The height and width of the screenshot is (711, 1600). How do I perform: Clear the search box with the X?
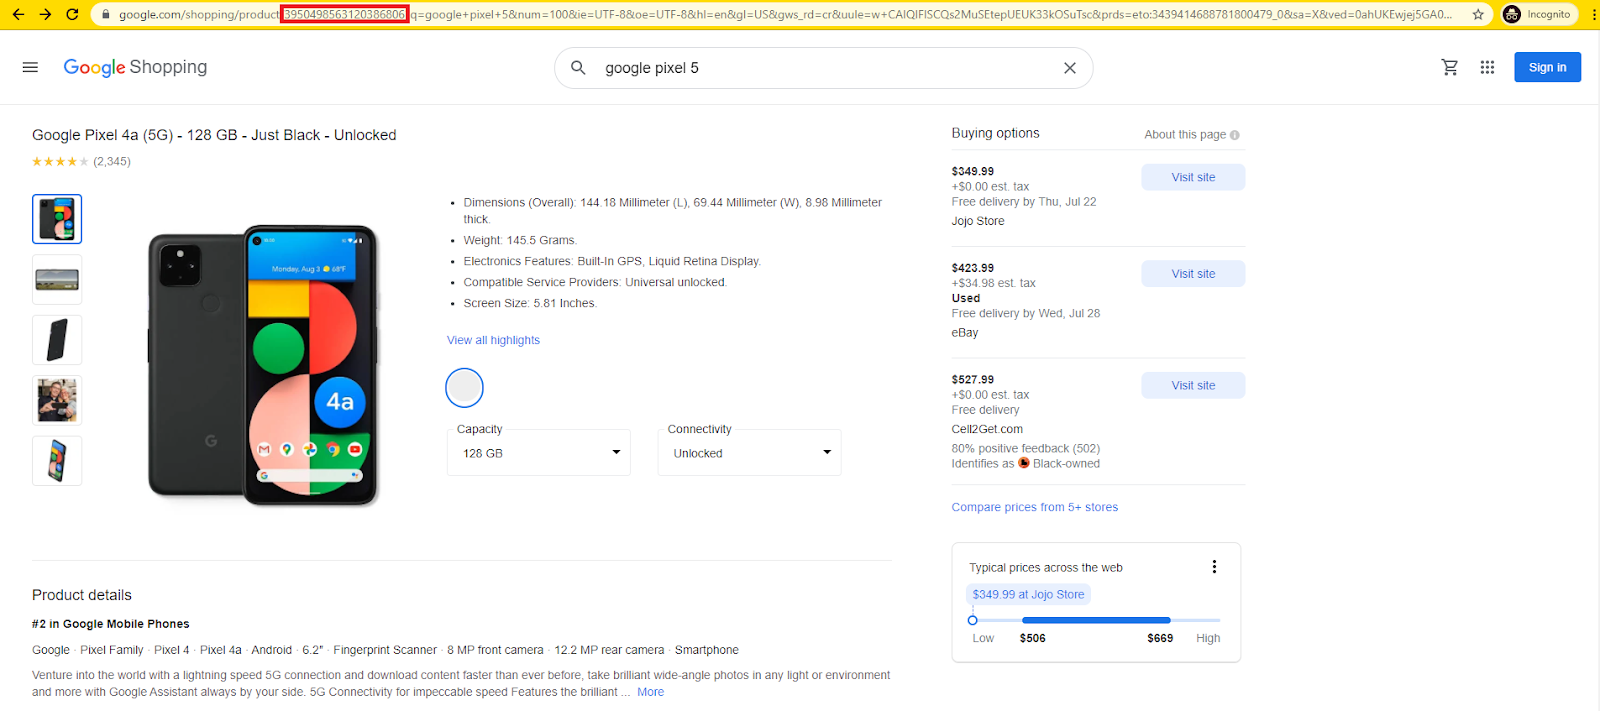(x=1070, y=68)
